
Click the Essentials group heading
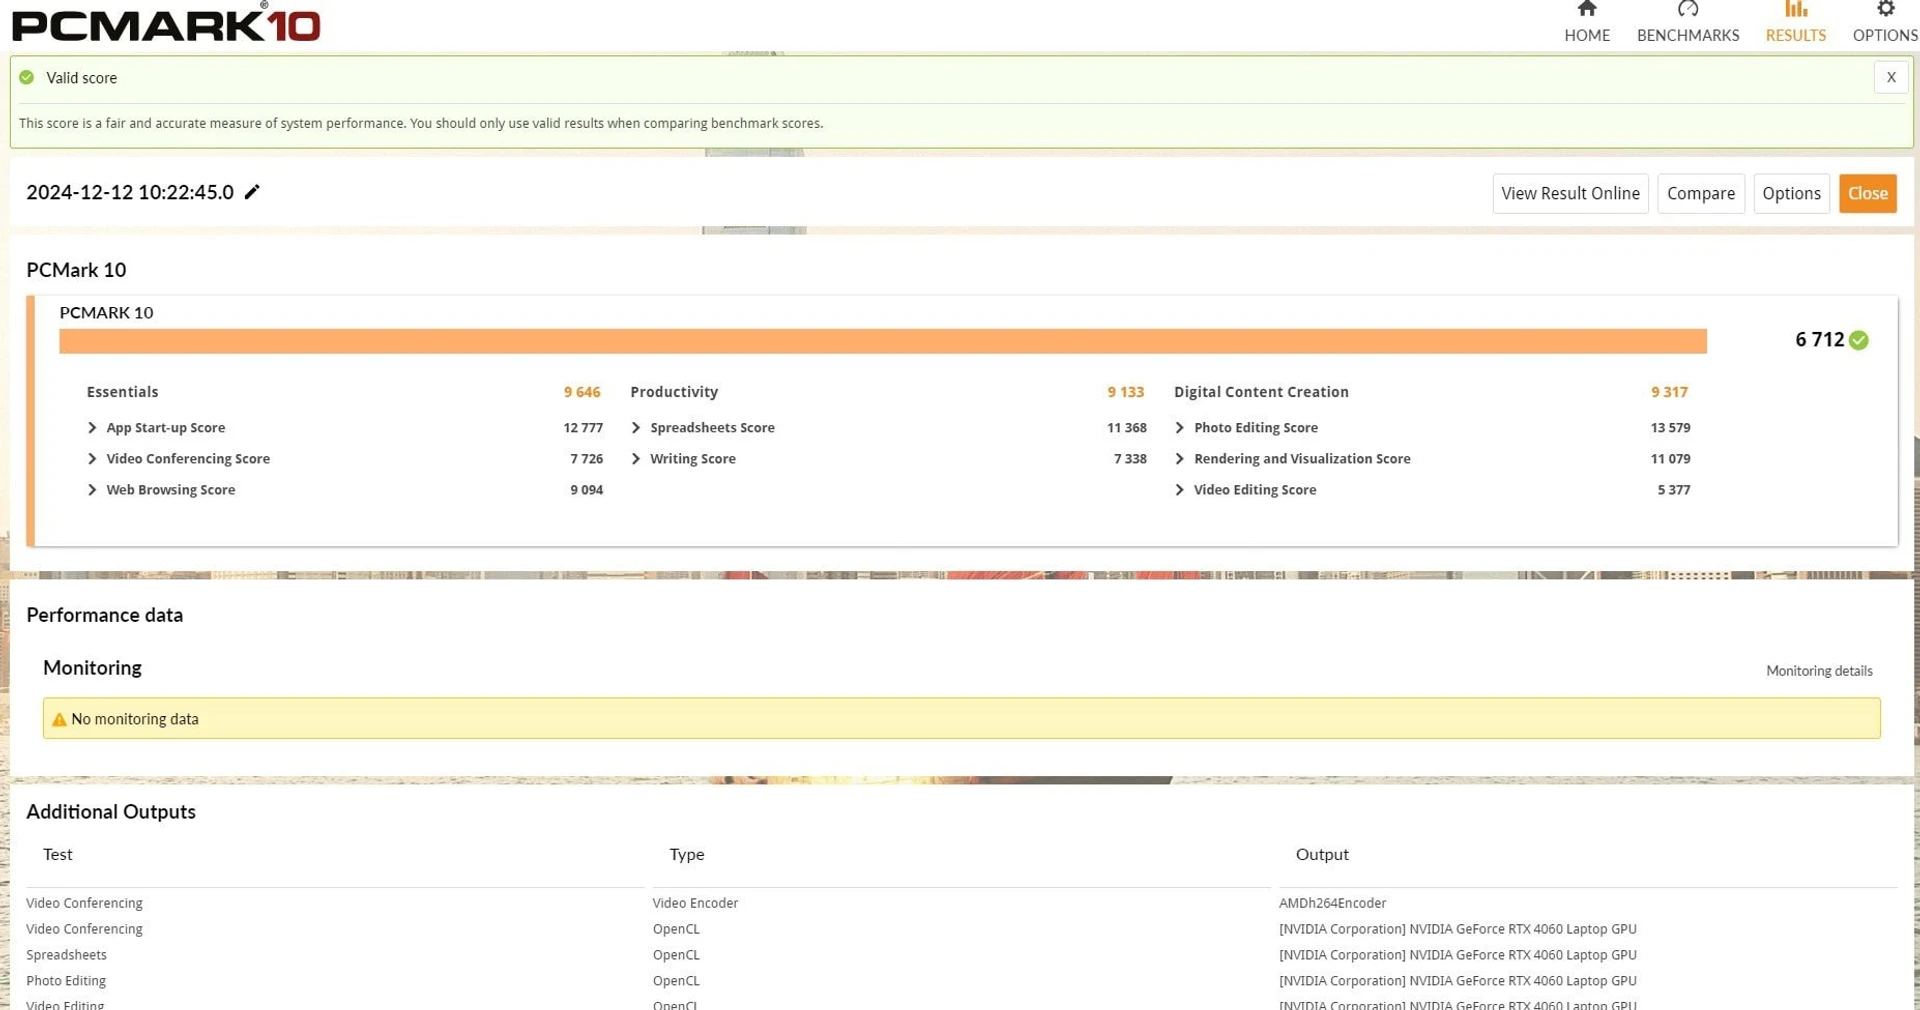[x=122, y=392]
